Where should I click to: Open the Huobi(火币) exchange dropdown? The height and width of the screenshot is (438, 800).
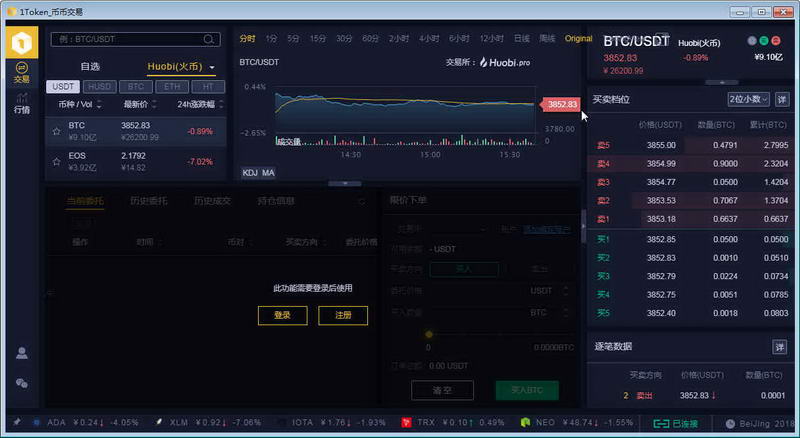point(182,67)
